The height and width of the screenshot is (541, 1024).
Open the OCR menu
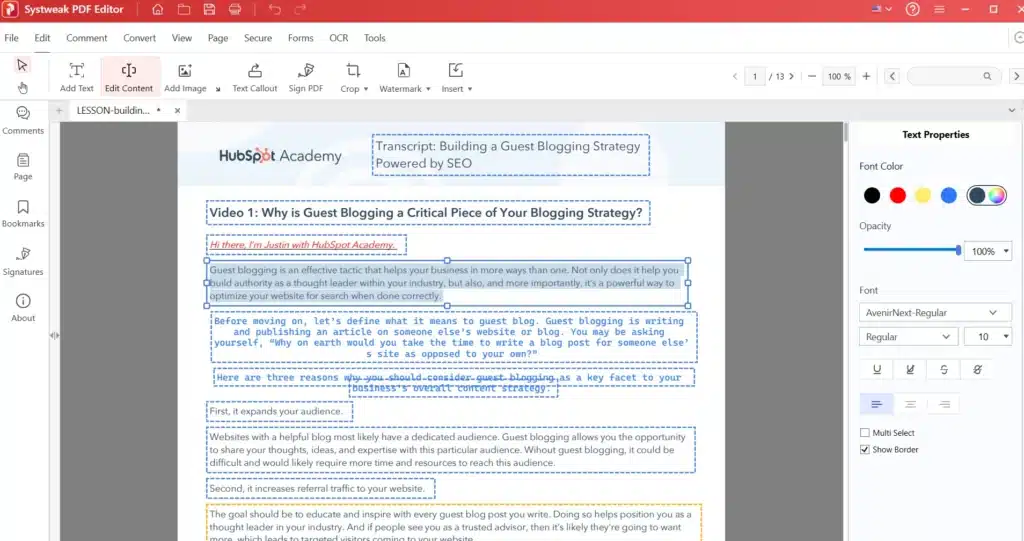tap(338, 38)
